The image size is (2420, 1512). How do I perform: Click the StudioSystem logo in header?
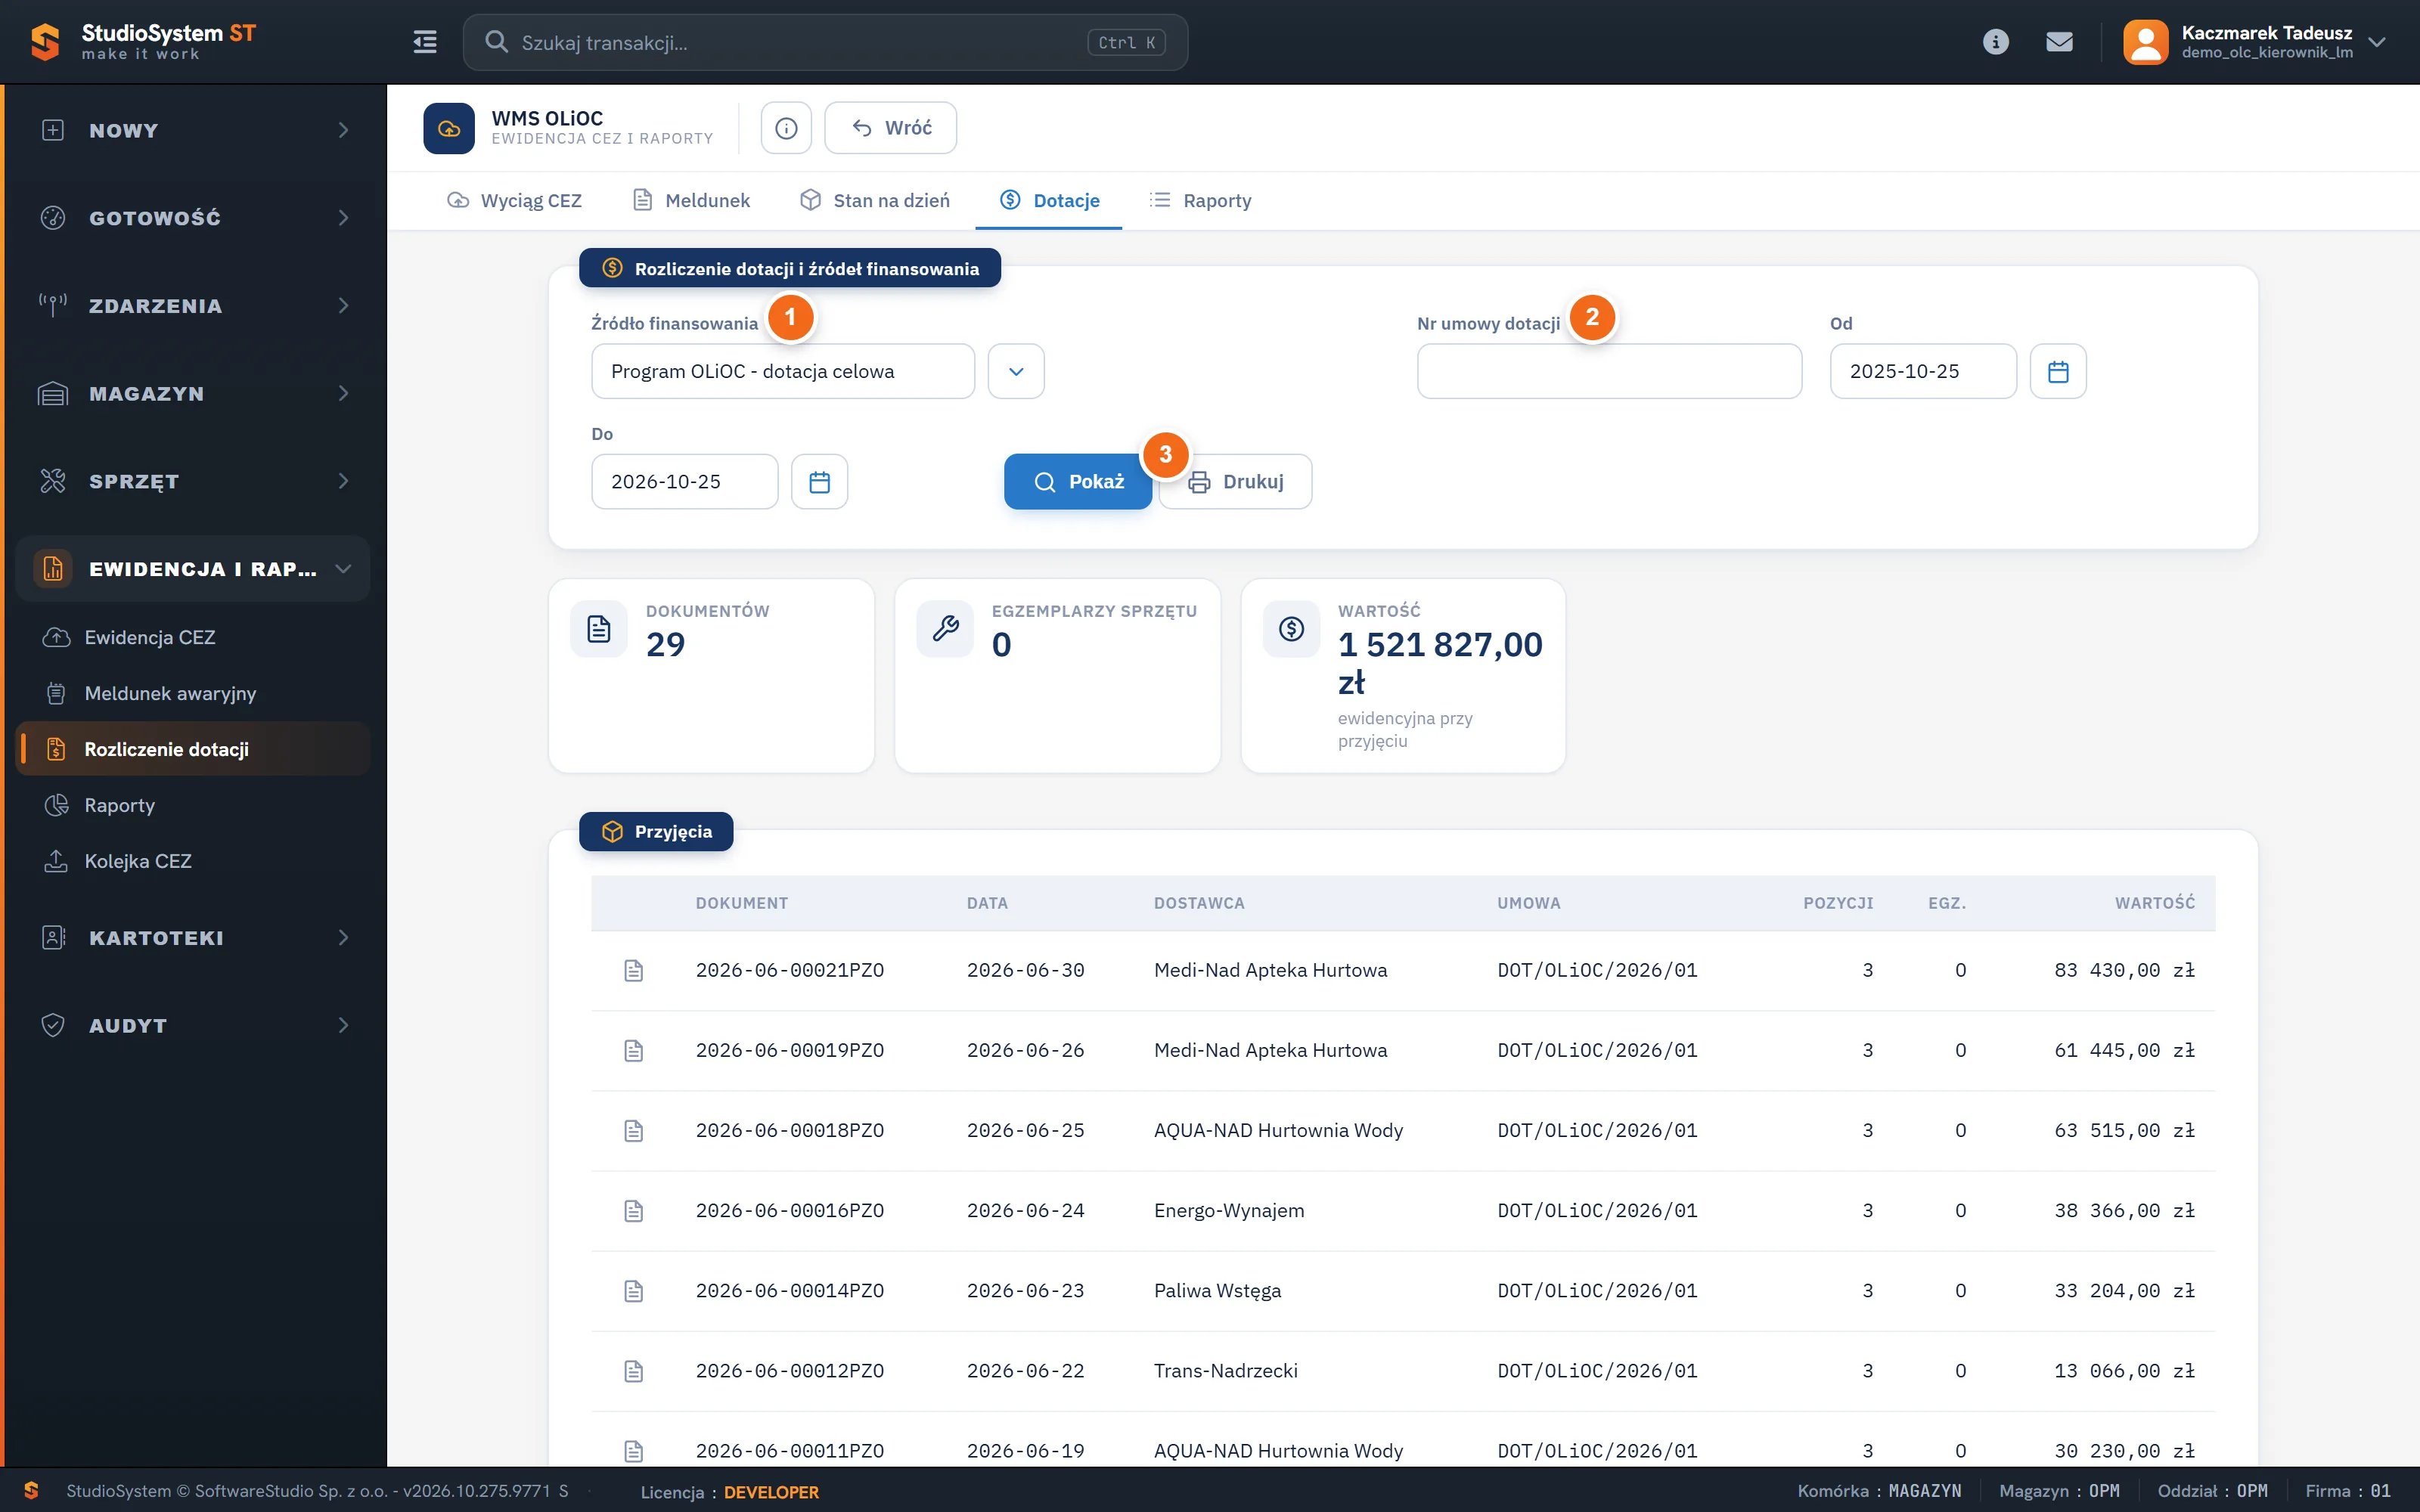(x=143, y=42)
